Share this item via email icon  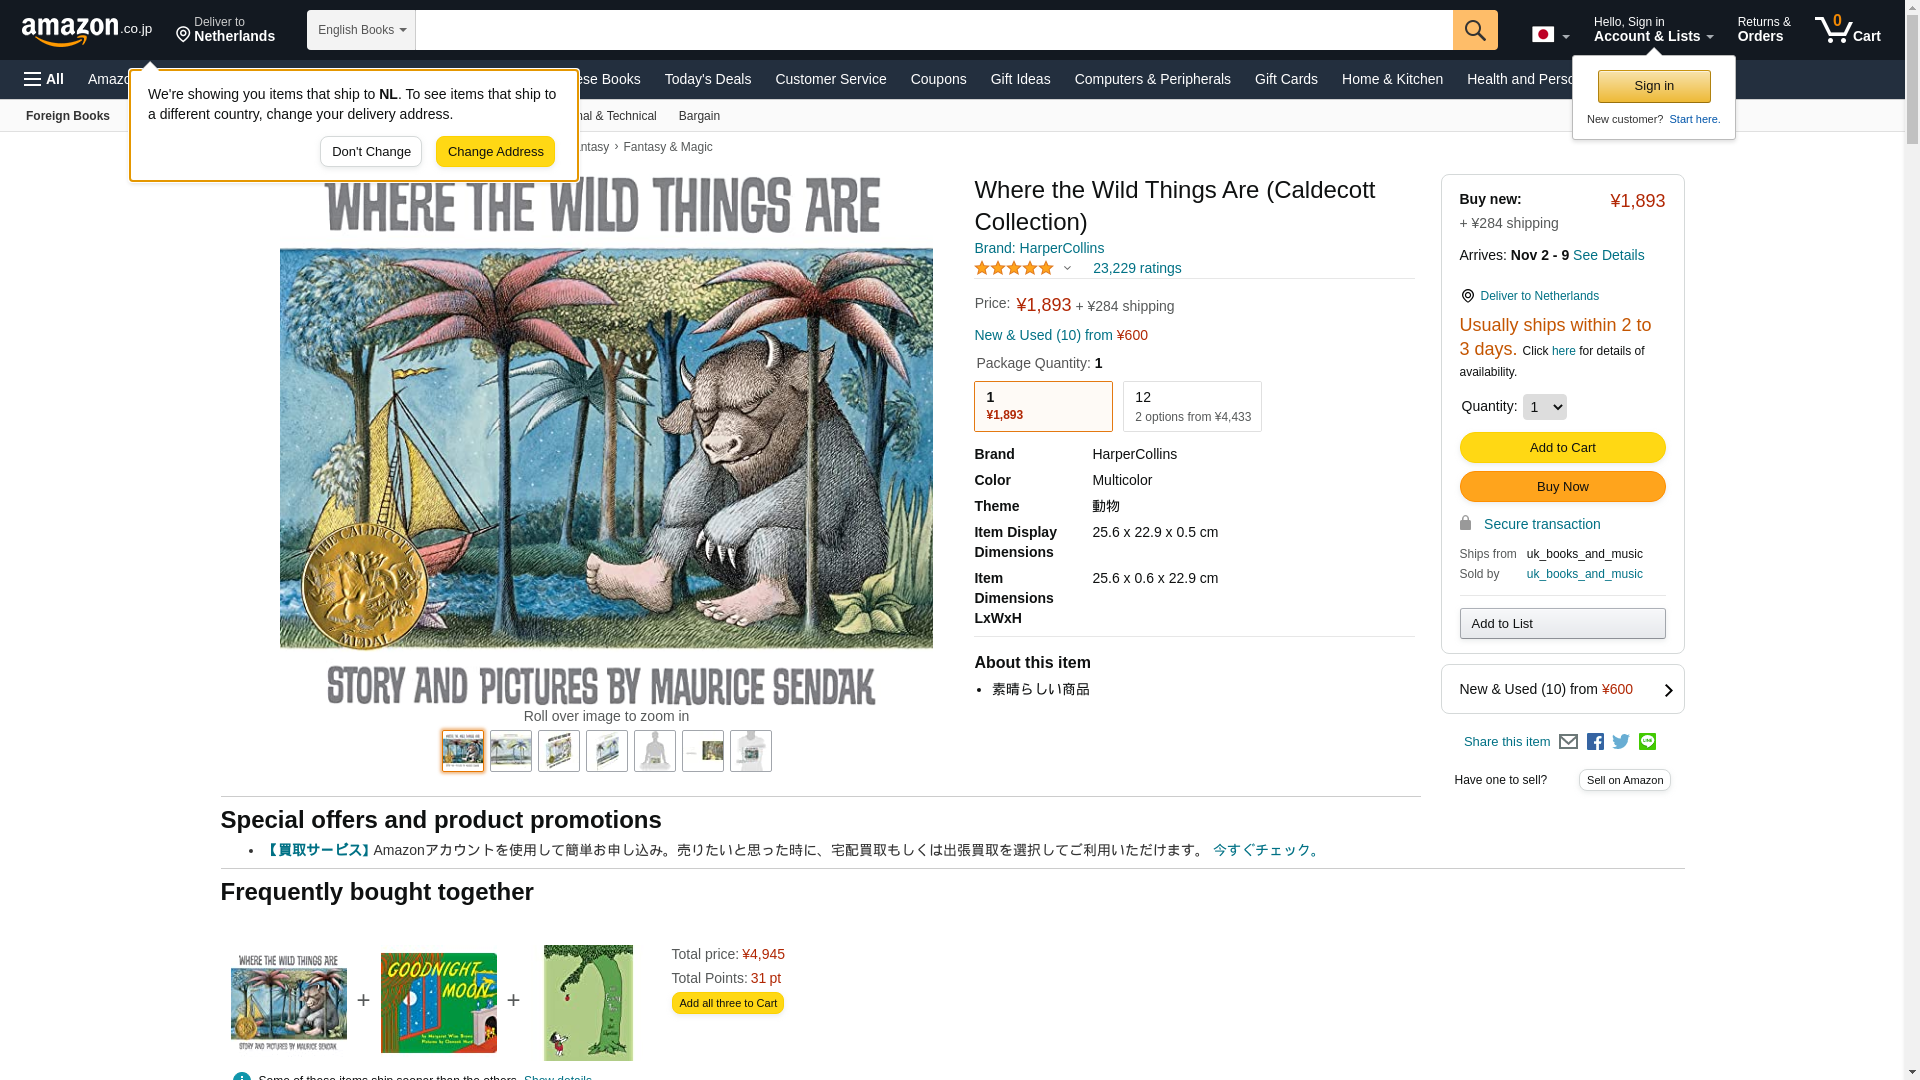pyautogui.click(x=1568, y=742)
